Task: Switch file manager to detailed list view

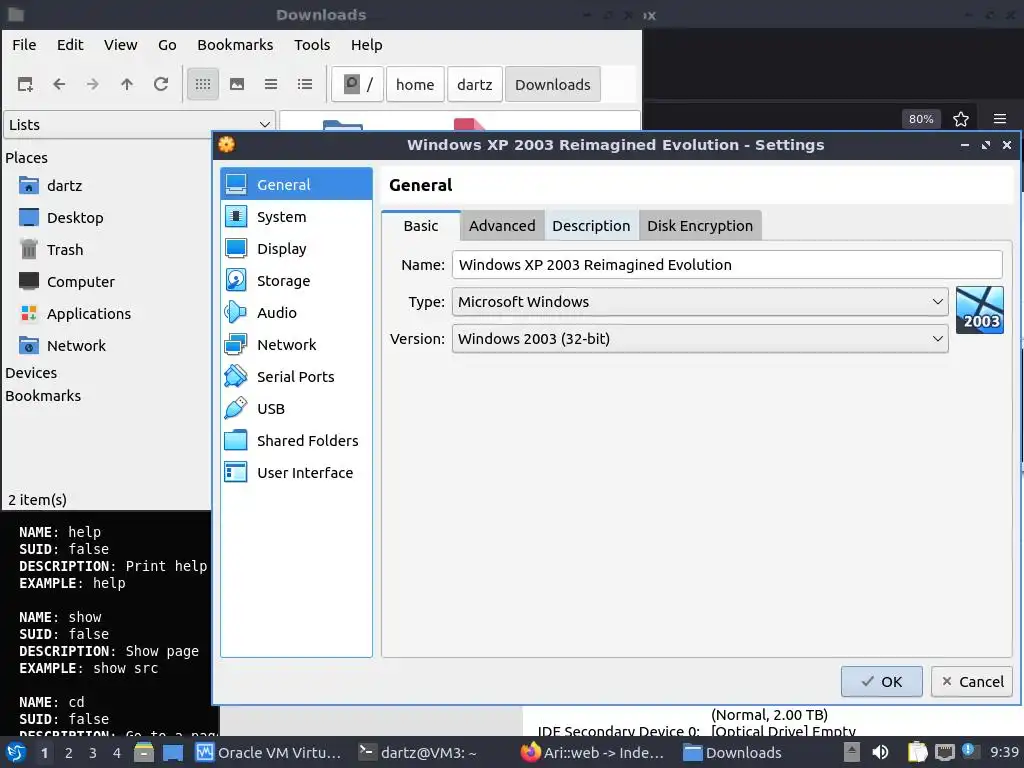Action: pyautogui.click(x=305, y=84)
